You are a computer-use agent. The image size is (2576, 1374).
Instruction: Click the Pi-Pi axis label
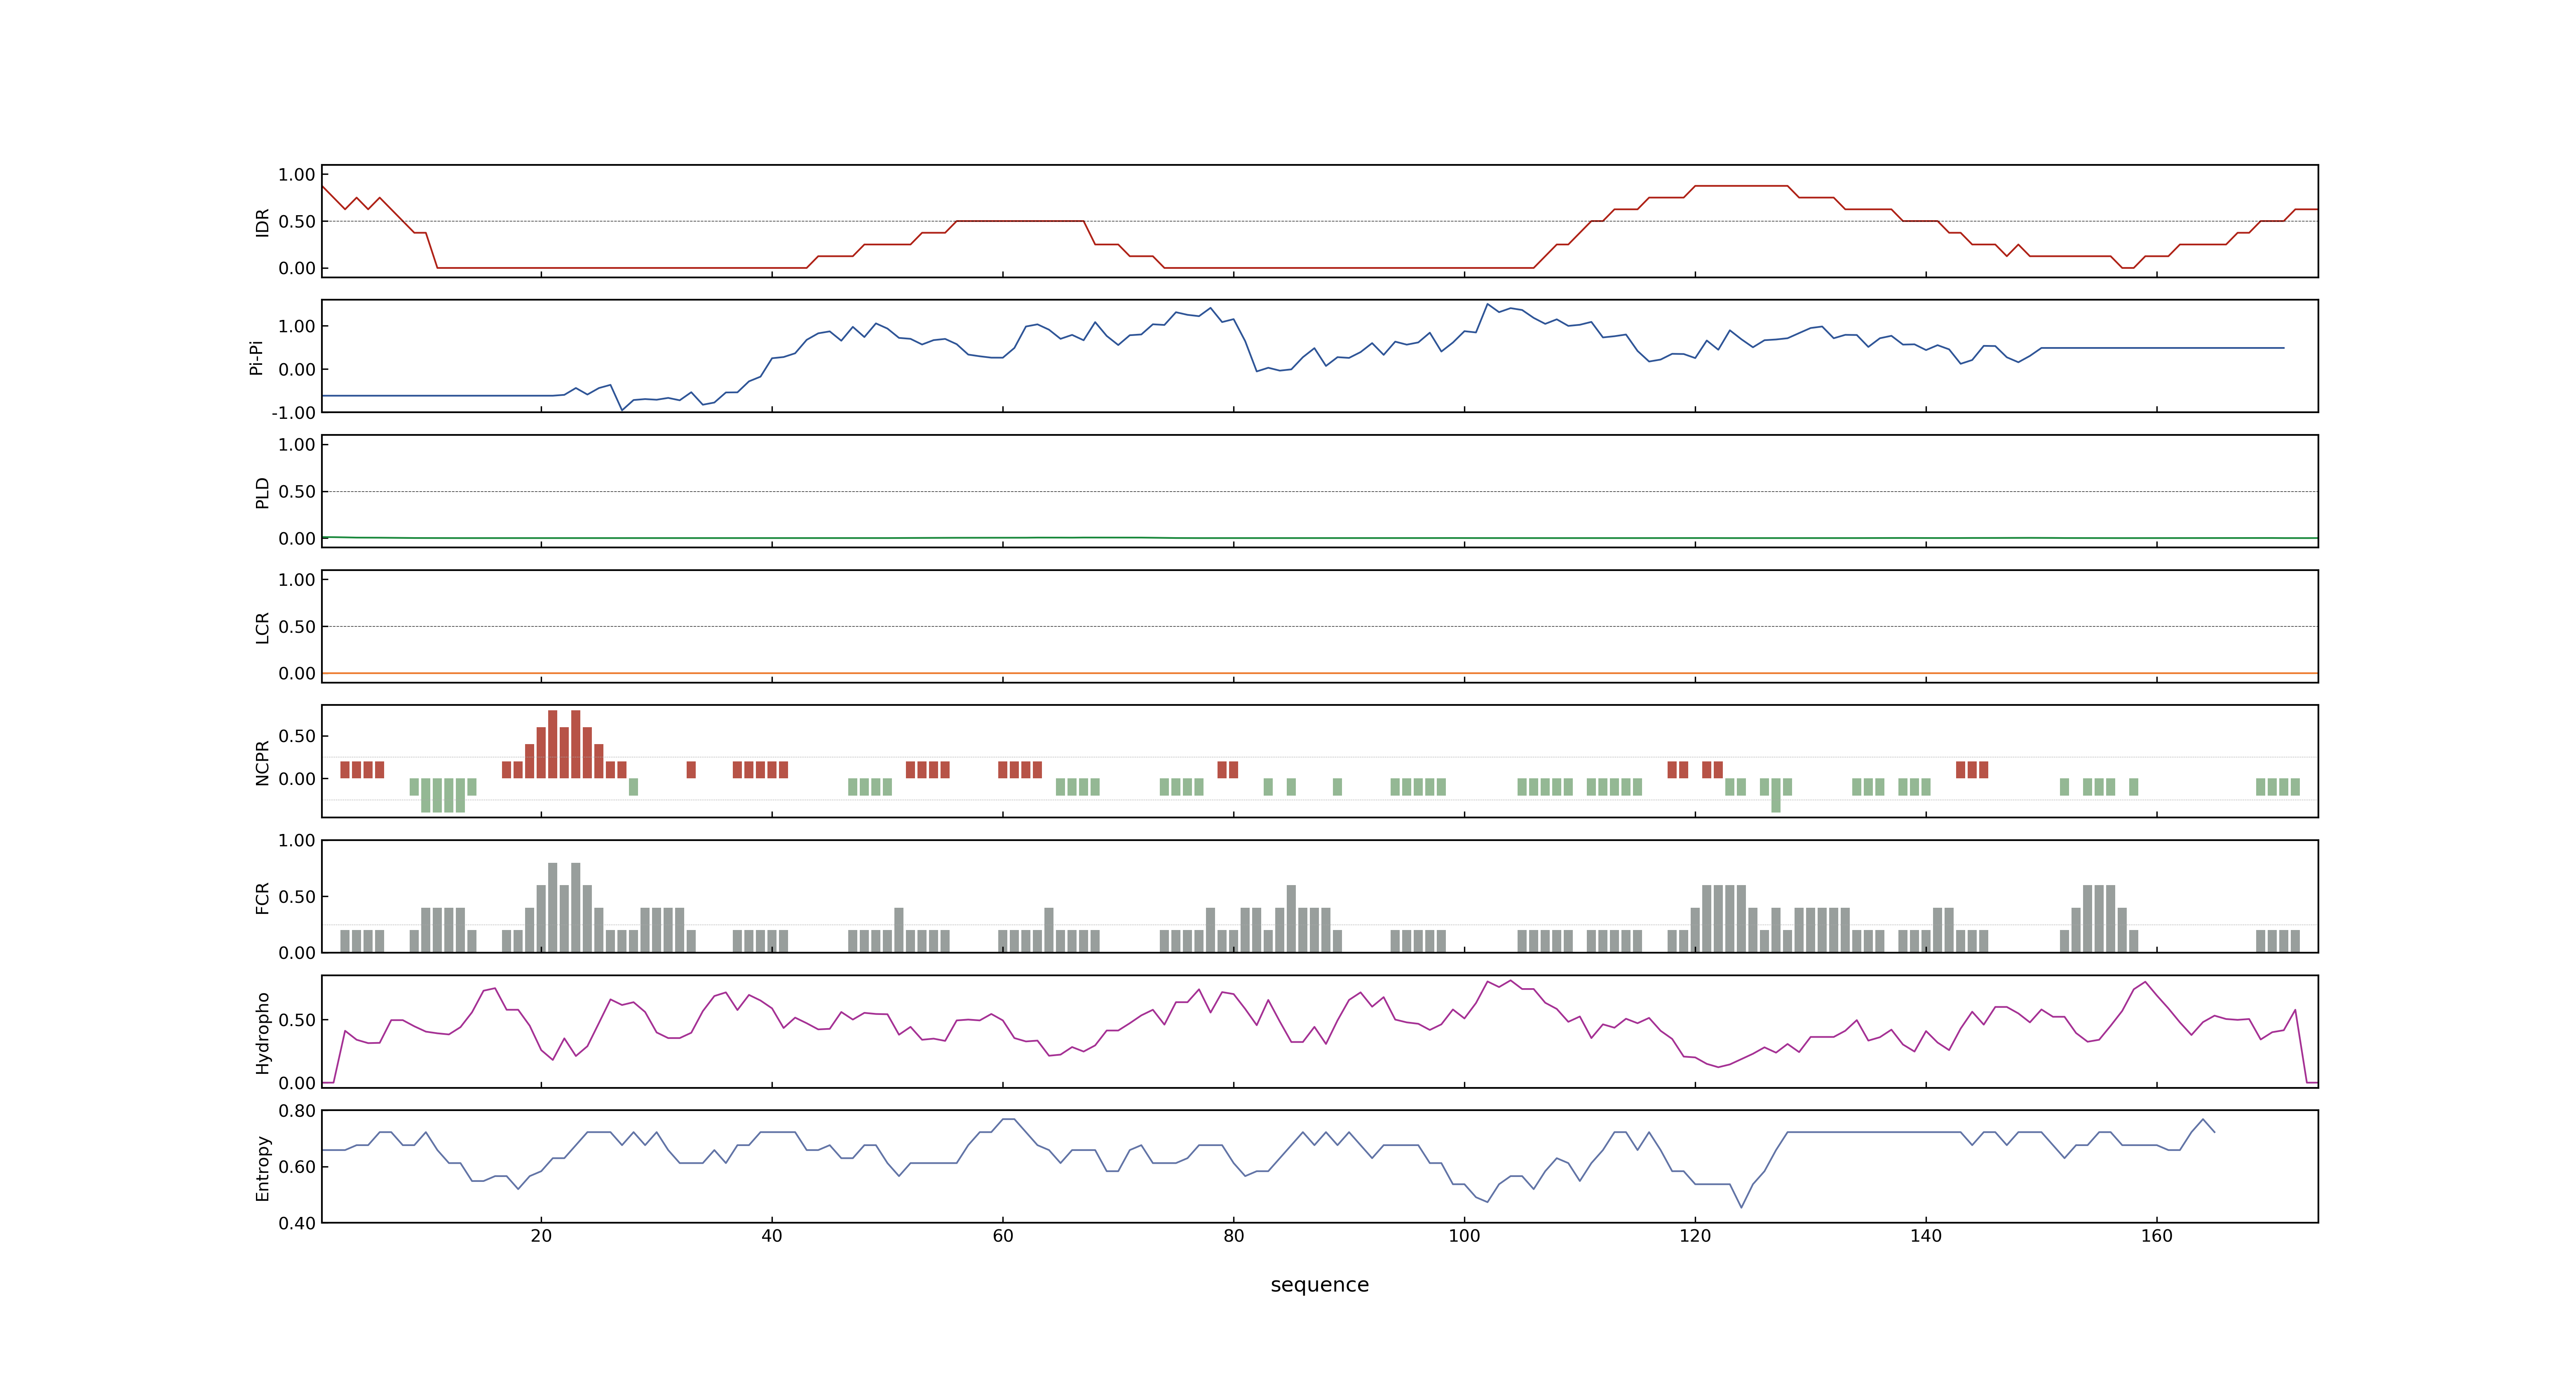[256, 357]
